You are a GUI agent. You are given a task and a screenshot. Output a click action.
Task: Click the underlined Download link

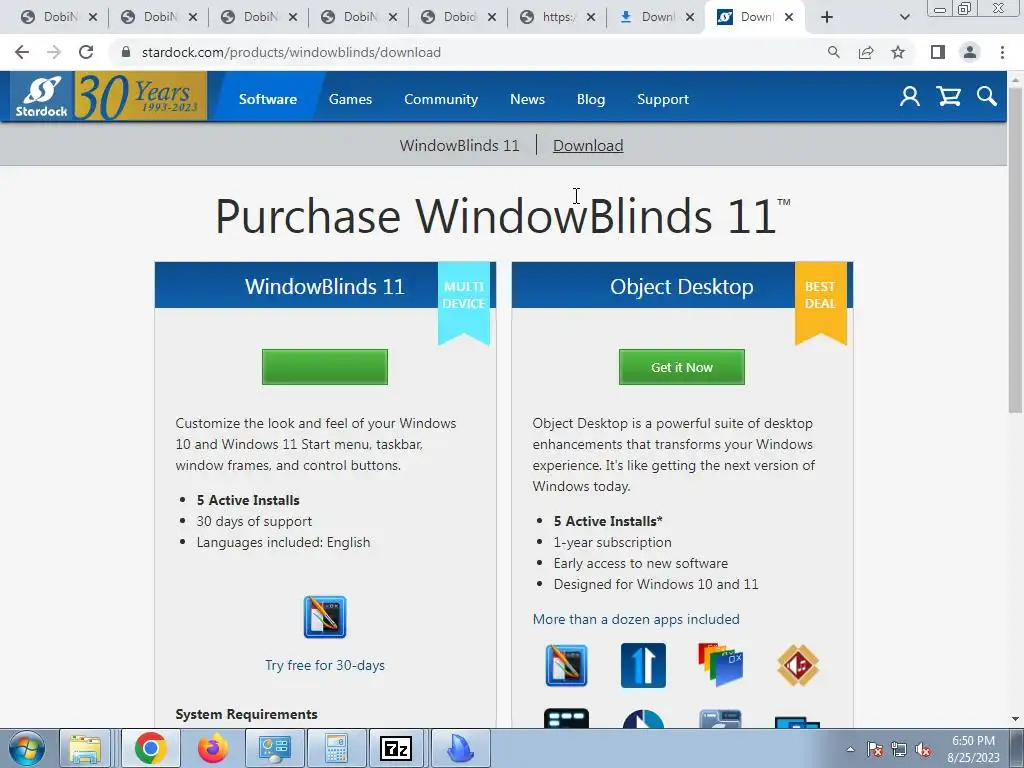[588, 145]
